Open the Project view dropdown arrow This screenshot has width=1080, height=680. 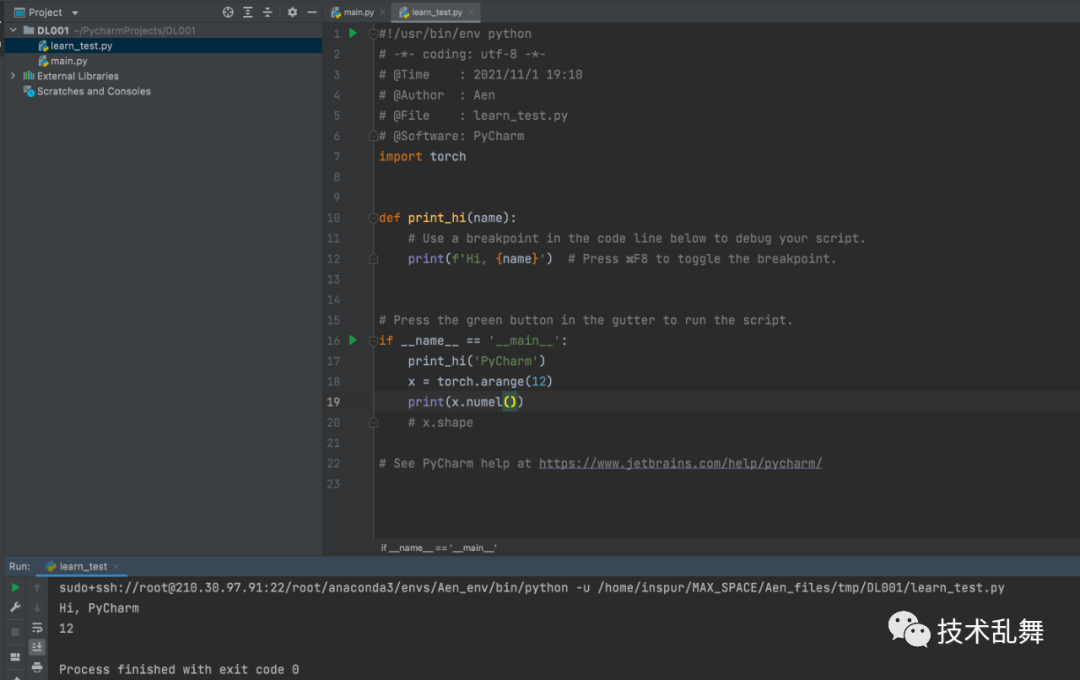point(75,13)
